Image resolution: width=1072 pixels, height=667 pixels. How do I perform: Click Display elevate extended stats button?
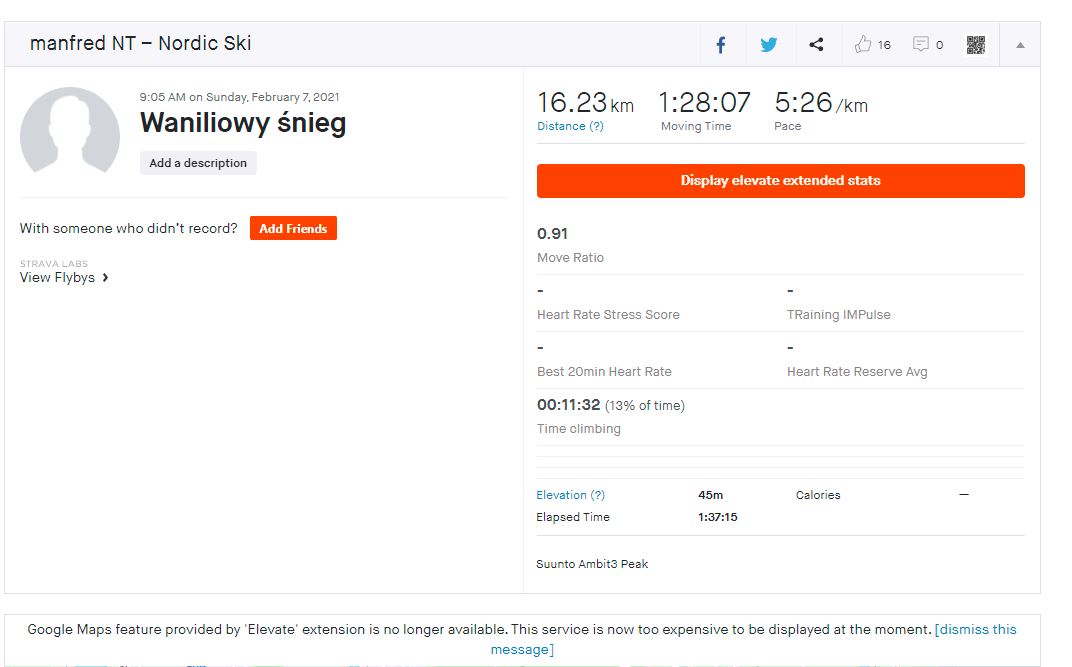pyautogui.click(x=780, y=181)
